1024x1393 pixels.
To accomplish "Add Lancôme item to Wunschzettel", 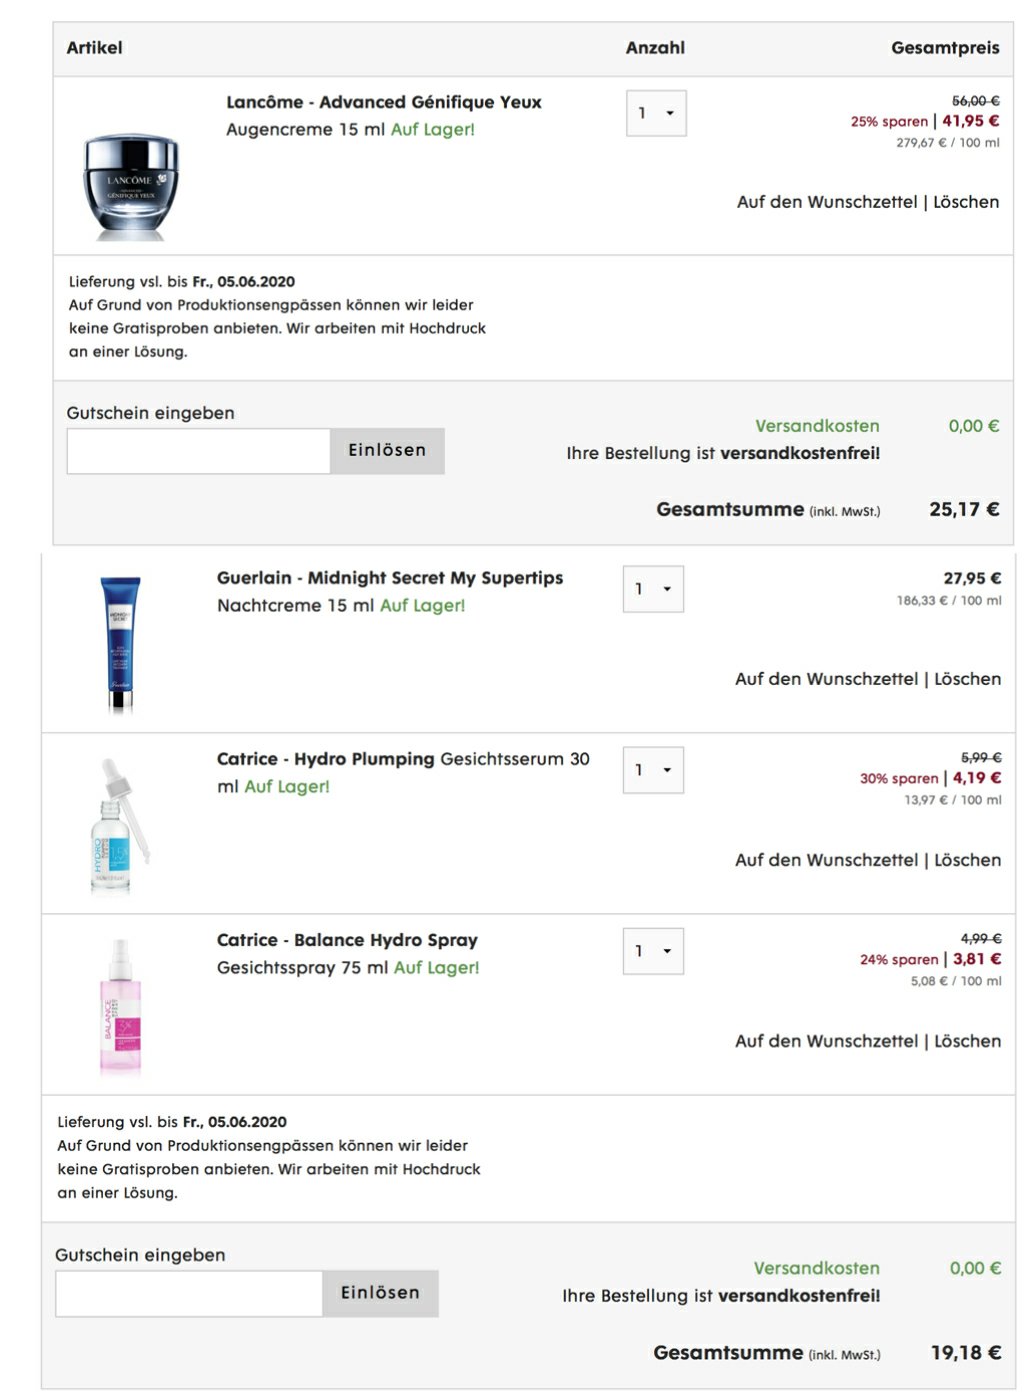I will [827, 202].
